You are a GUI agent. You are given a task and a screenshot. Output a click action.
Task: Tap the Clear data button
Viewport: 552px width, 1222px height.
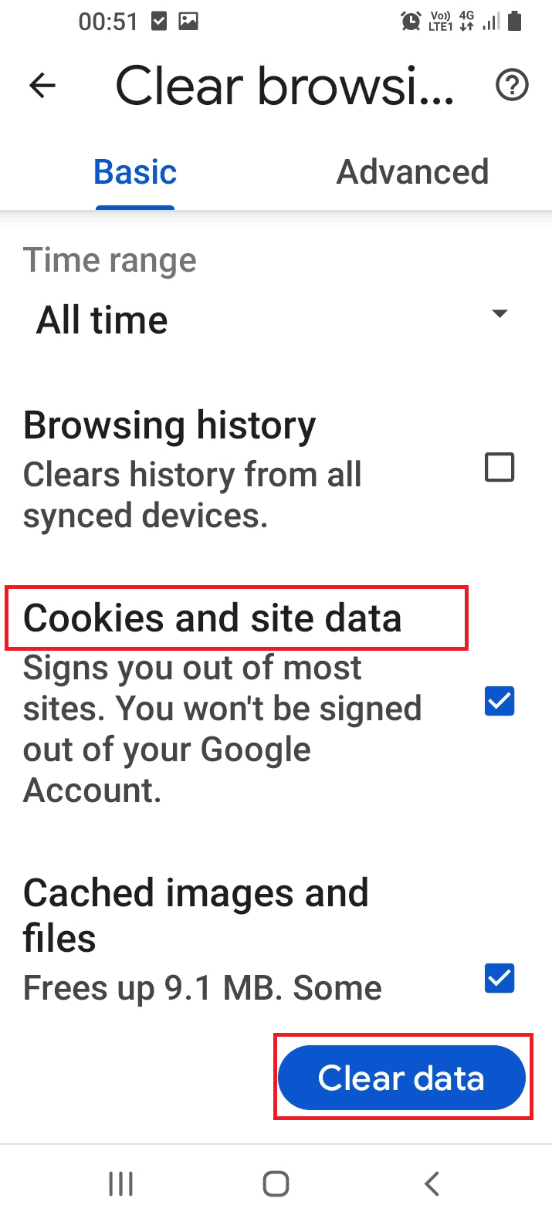point(401,1079)
